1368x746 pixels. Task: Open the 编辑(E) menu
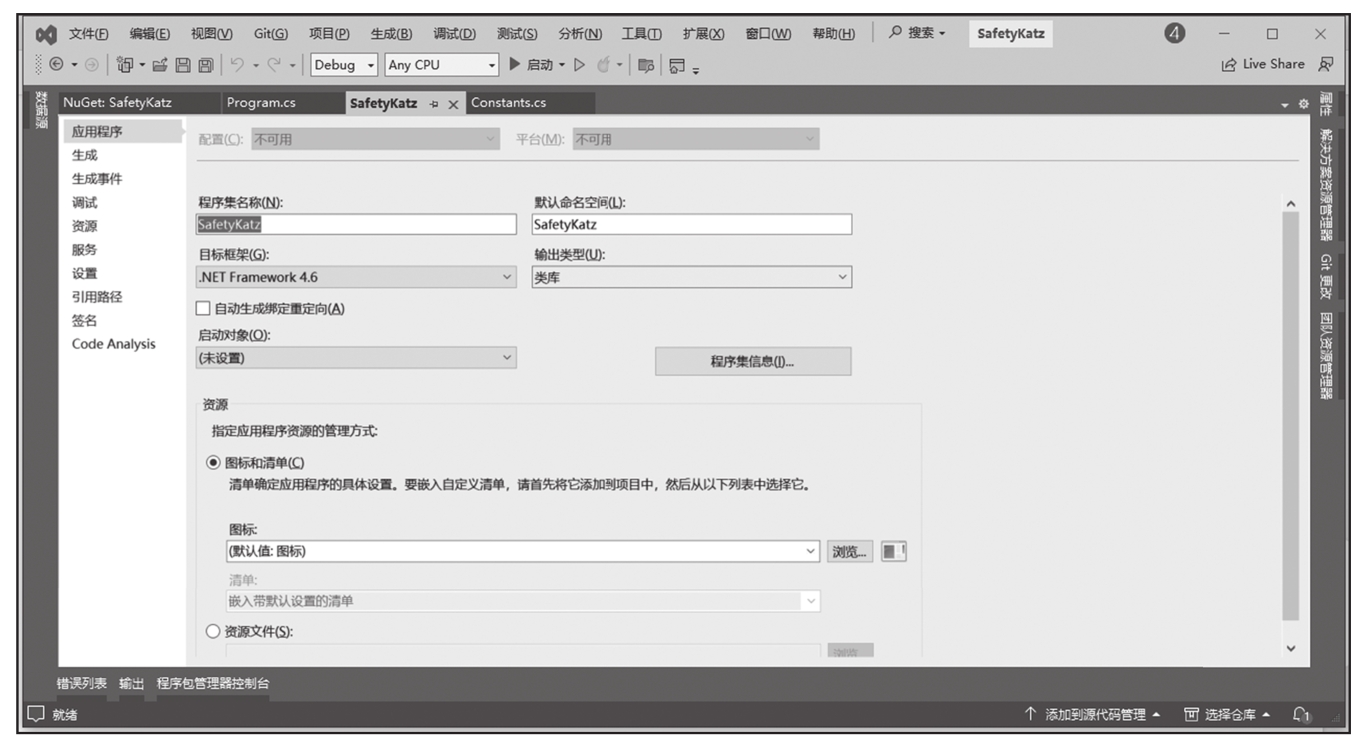point(150,34)
